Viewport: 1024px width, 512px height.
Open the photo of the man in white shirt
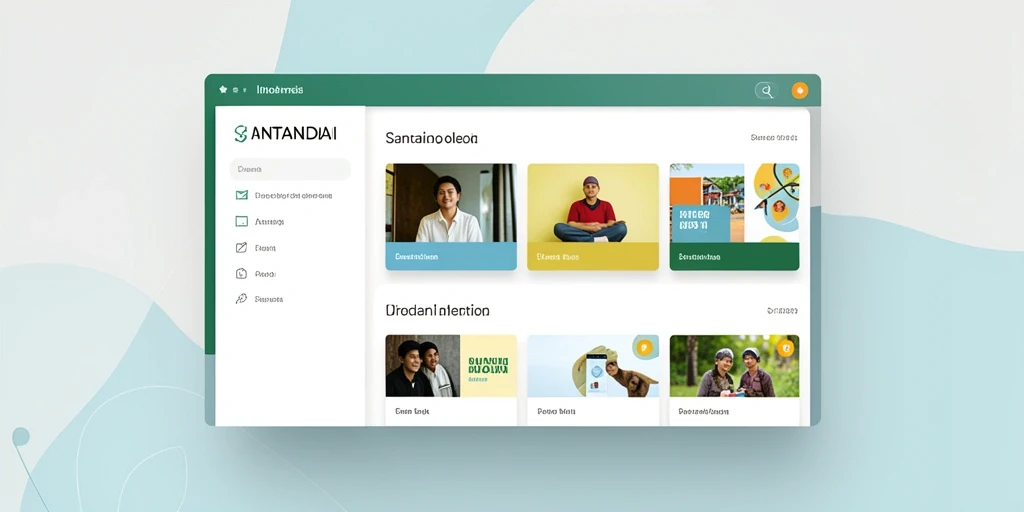coord(451,203)
